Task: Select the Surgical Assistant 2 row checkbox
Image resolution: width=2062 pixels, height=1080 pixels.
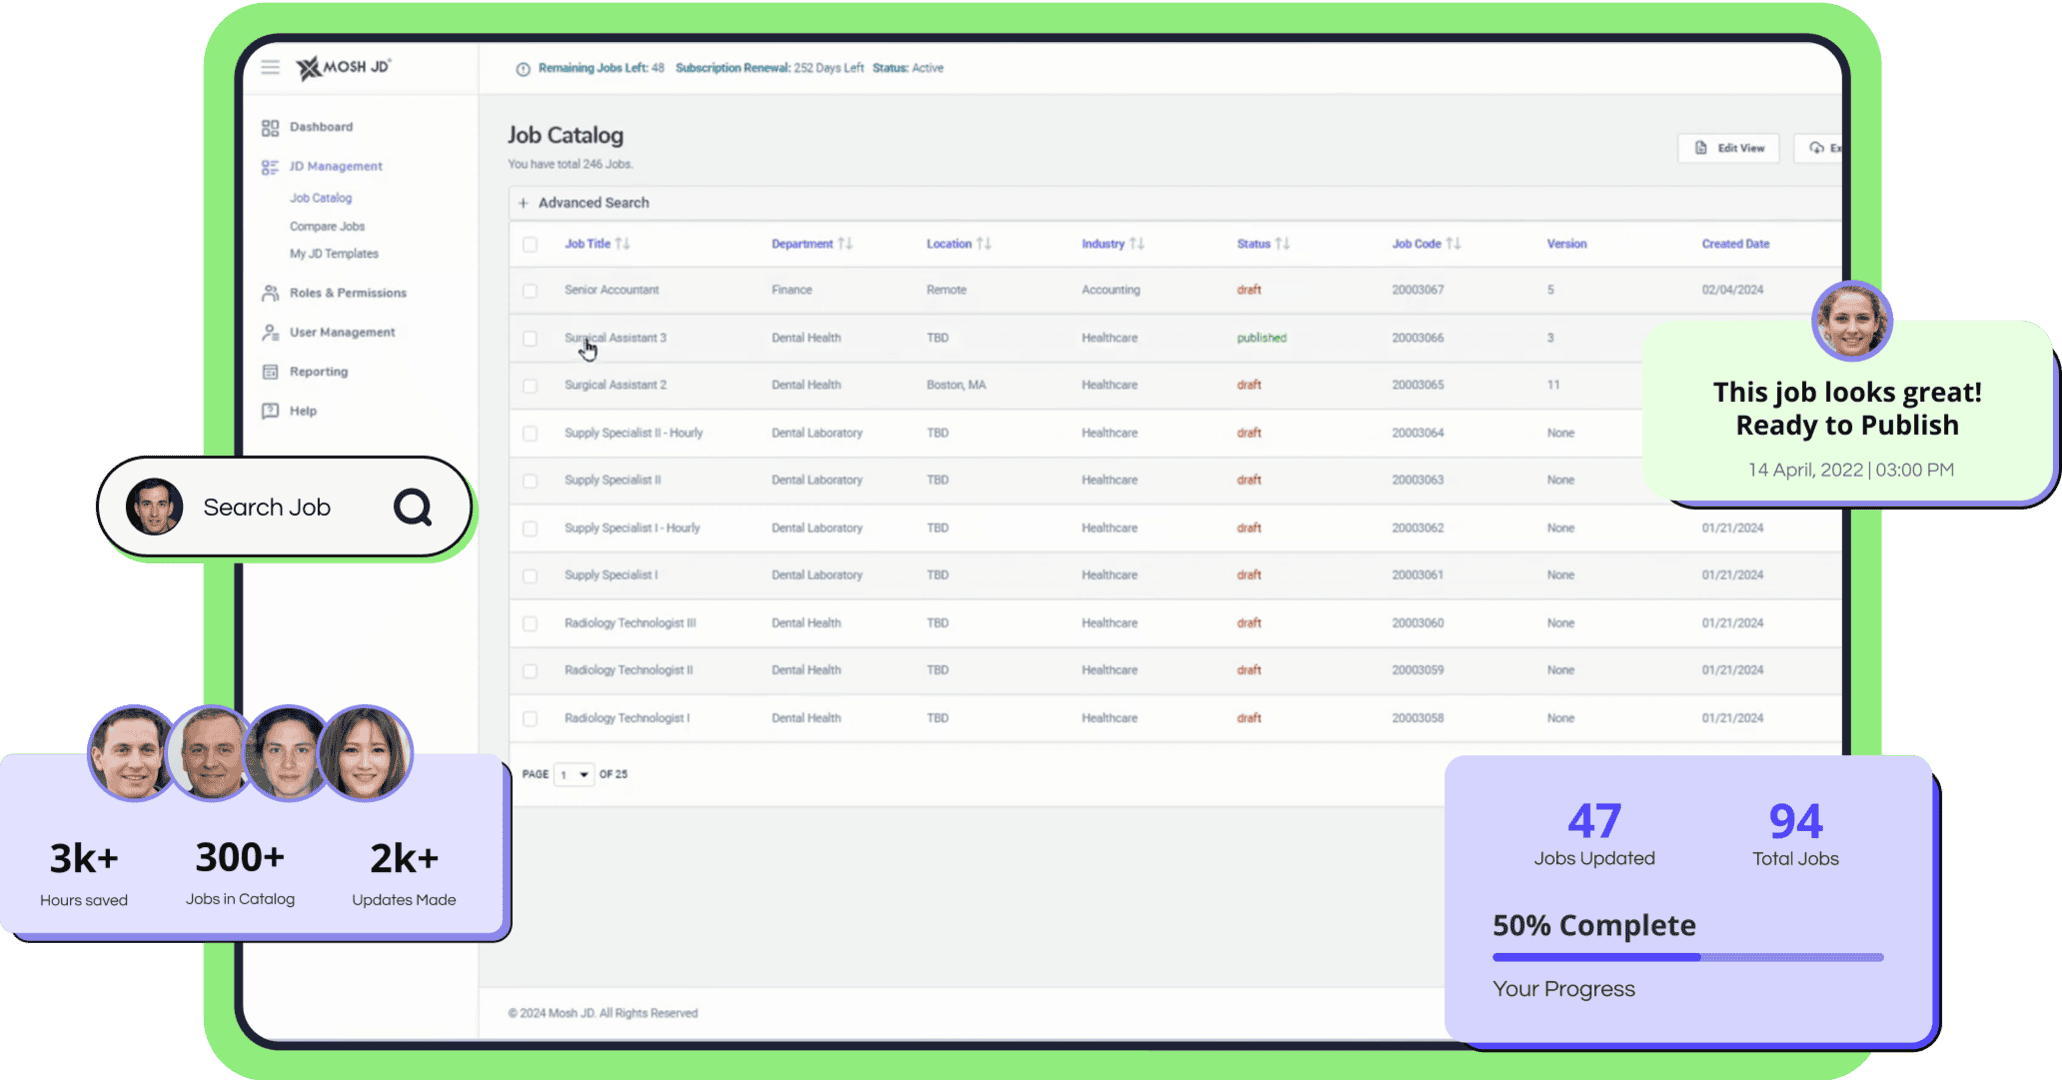Action: [x=530, y=386]
